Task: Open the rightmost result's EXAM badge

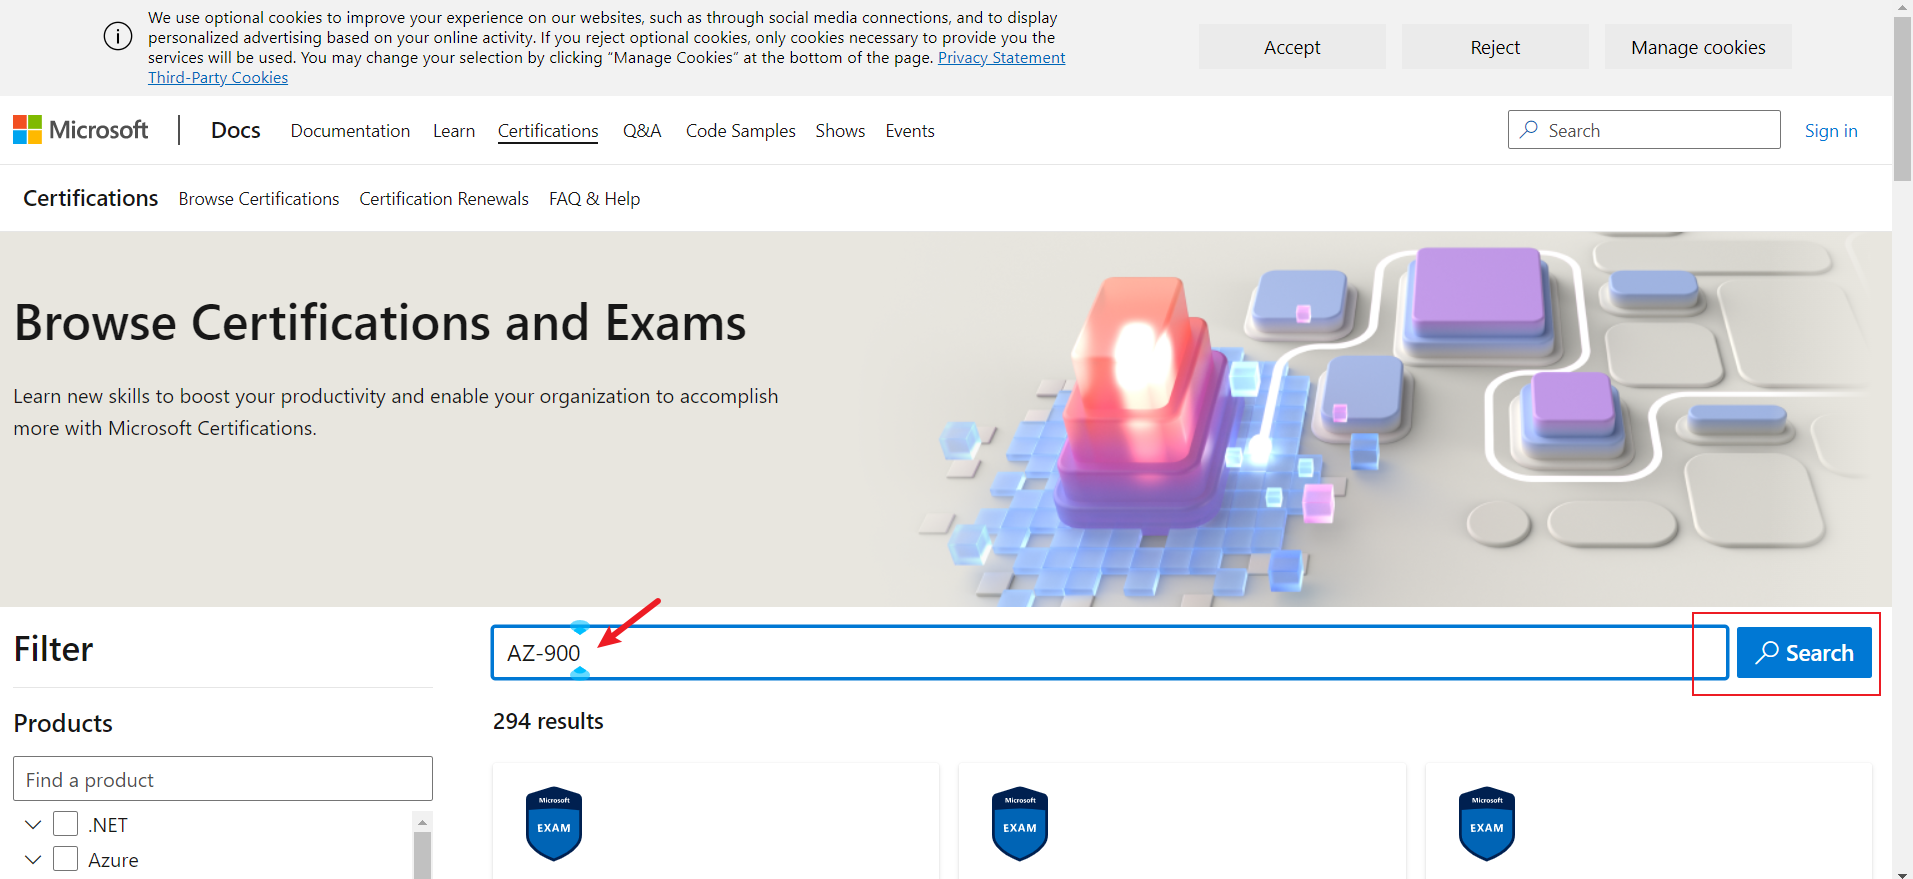Action: point(1487,824)
